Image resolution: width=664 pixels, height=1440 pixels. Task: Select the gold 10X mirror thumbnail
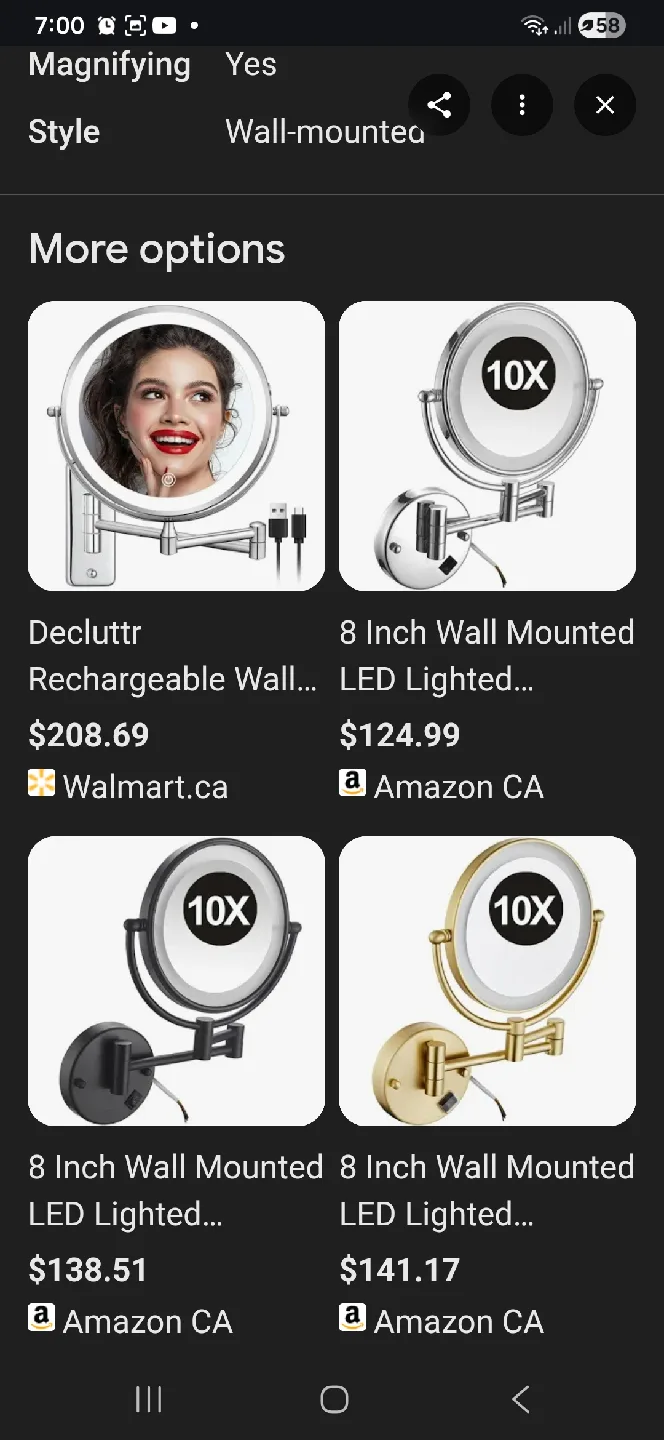coord(486,981)
